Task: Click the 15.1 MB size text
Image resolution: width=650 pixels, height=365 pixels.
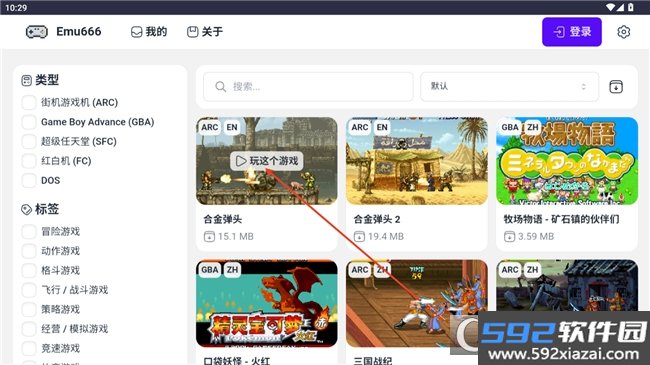Action: (x=236, y=236)
